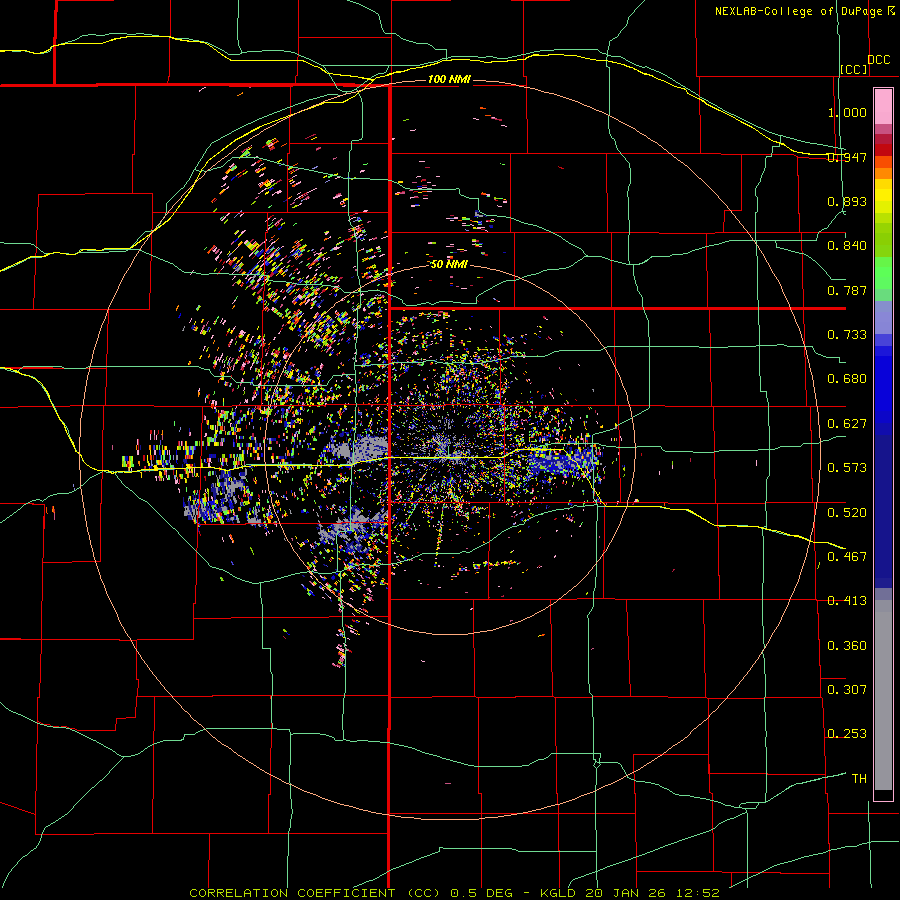This screenshot has height=900, width=900.
Task: Click the CORRELATION COEFFICIENT (CC) caption title
Action: [x=315, y=893]
